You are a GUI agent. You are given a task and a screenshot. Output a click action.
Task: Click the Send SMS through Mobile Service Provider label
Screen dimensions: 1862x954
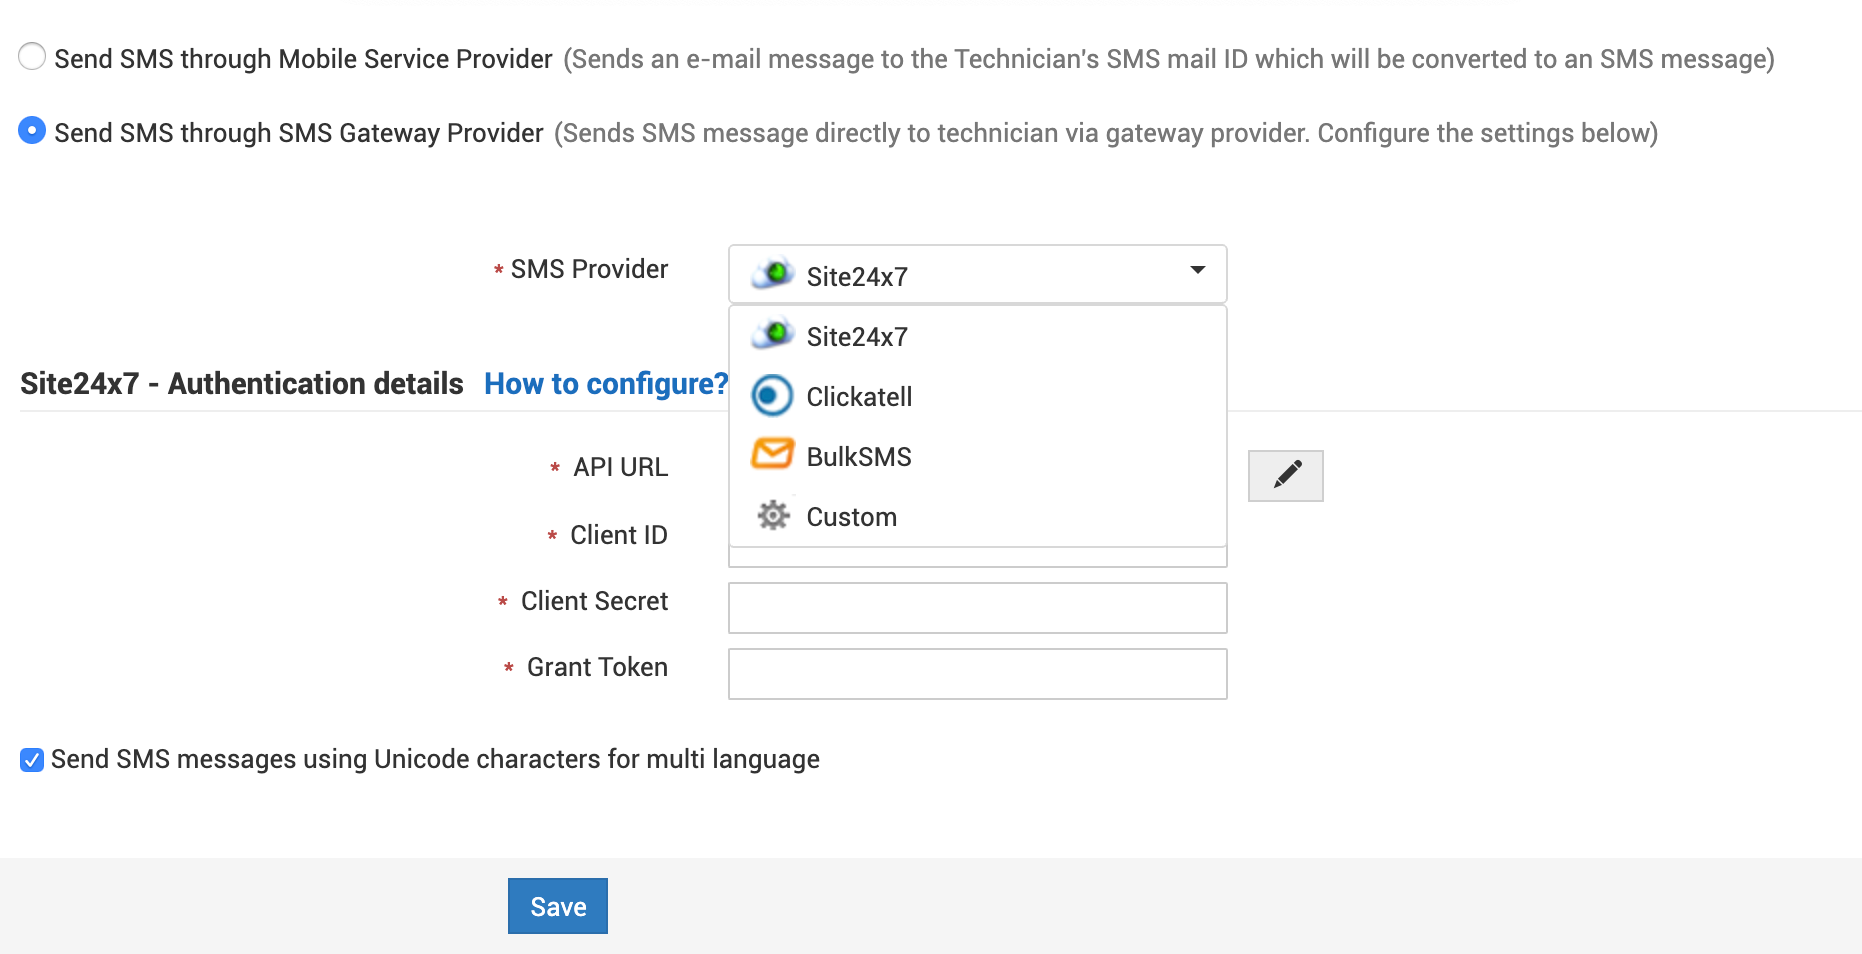tap(303, 59)
